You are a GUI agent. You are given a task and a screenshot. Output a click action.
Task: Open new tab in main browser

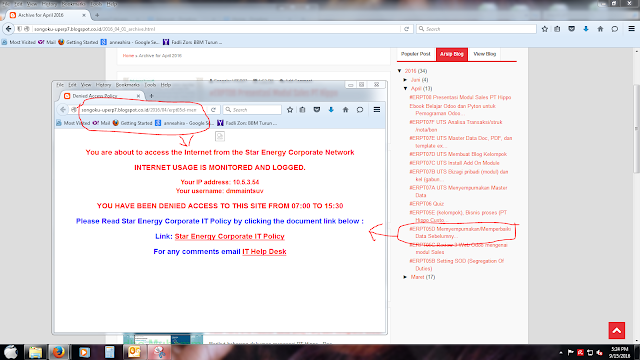tap(97, 15)
